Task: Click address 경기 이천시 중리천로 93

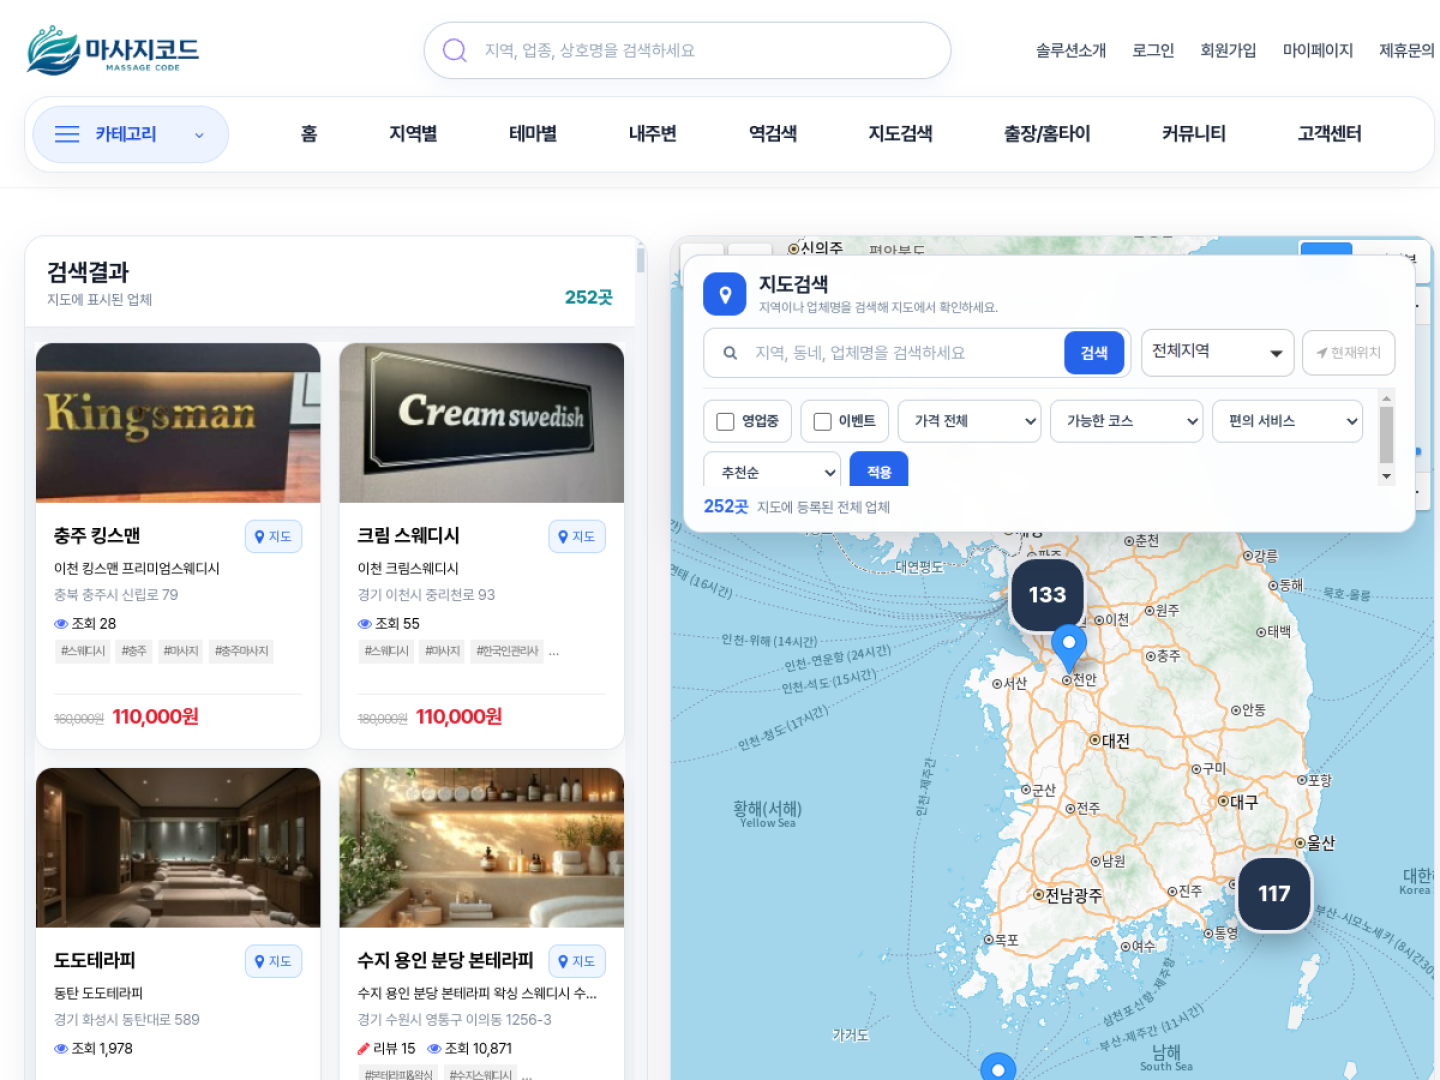Action: (x=426, y=594)
